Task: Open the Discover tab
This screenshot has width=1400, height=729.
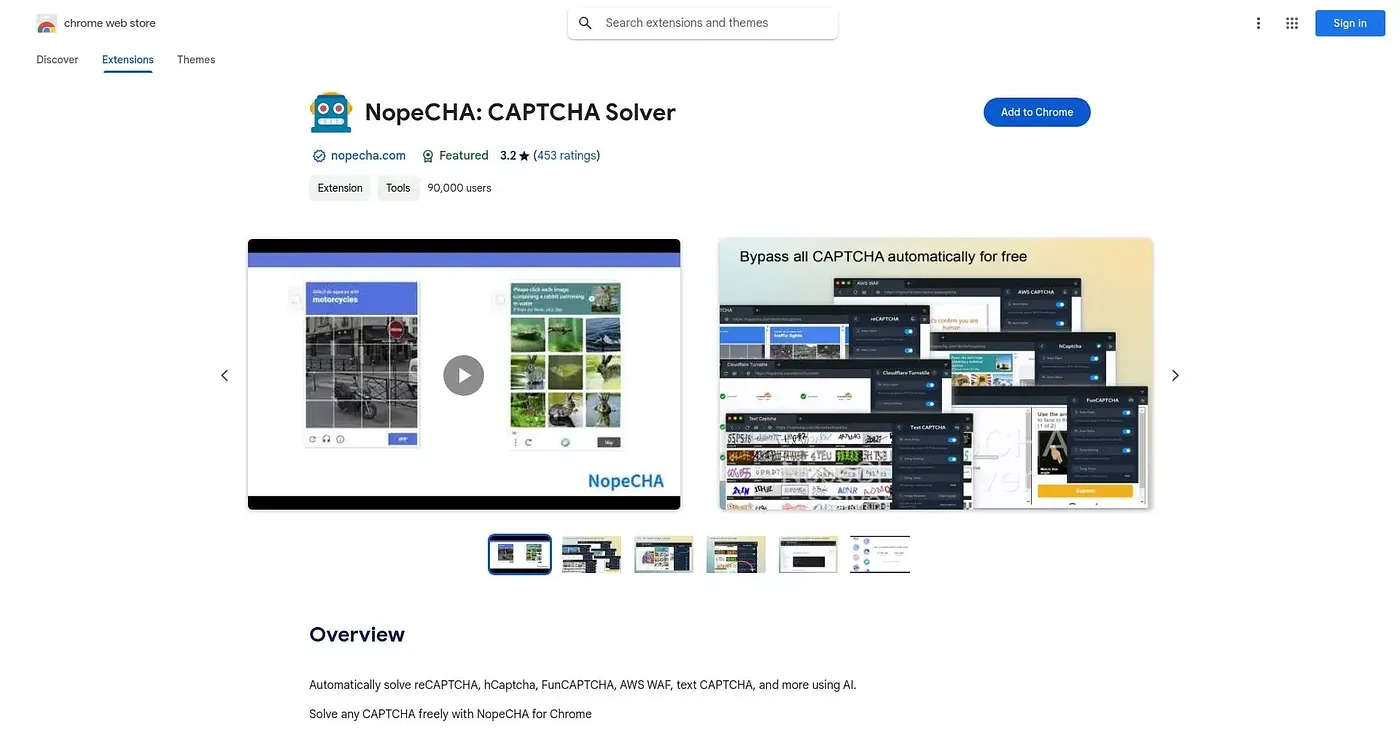Action: 57,60
